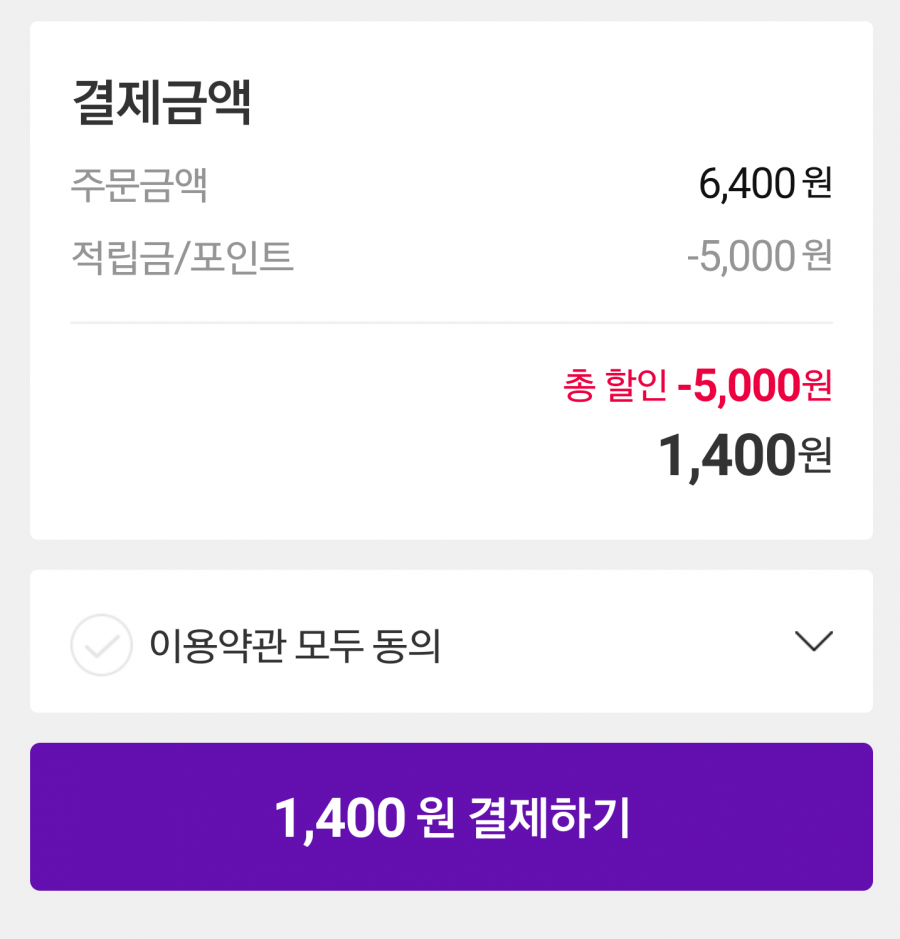
Task: Tap the 1,400 amount on the purple button
Action: coord(340,819)
